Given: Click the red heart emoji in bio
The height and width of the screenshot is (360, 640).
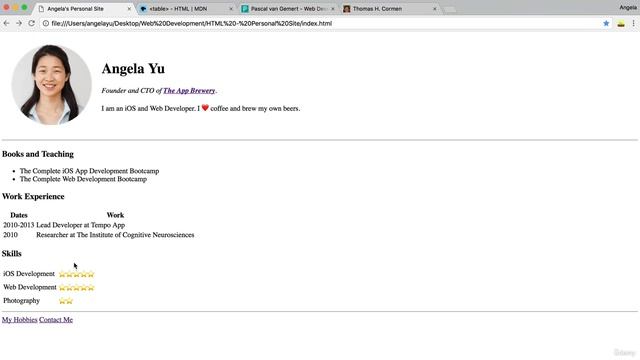Looking at the screenshot, I should (x=205, y=108).
